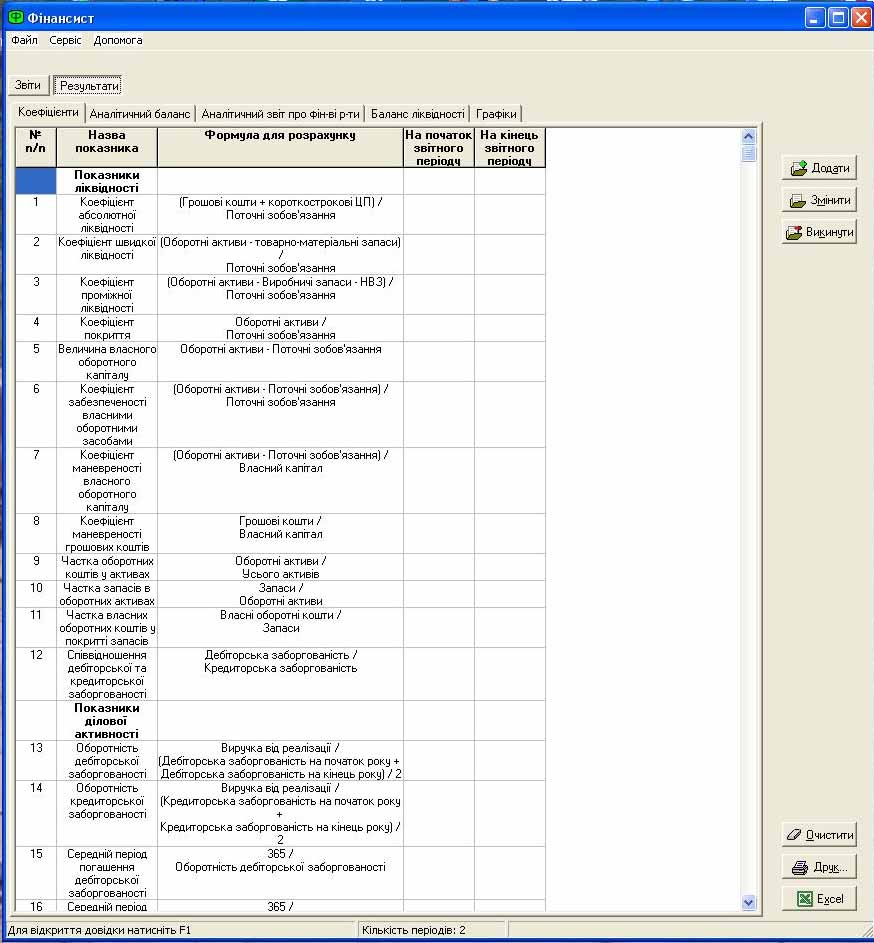Open the Сервіс menu
The width and height of the screenshot is (874, 943).
[65, 41]
